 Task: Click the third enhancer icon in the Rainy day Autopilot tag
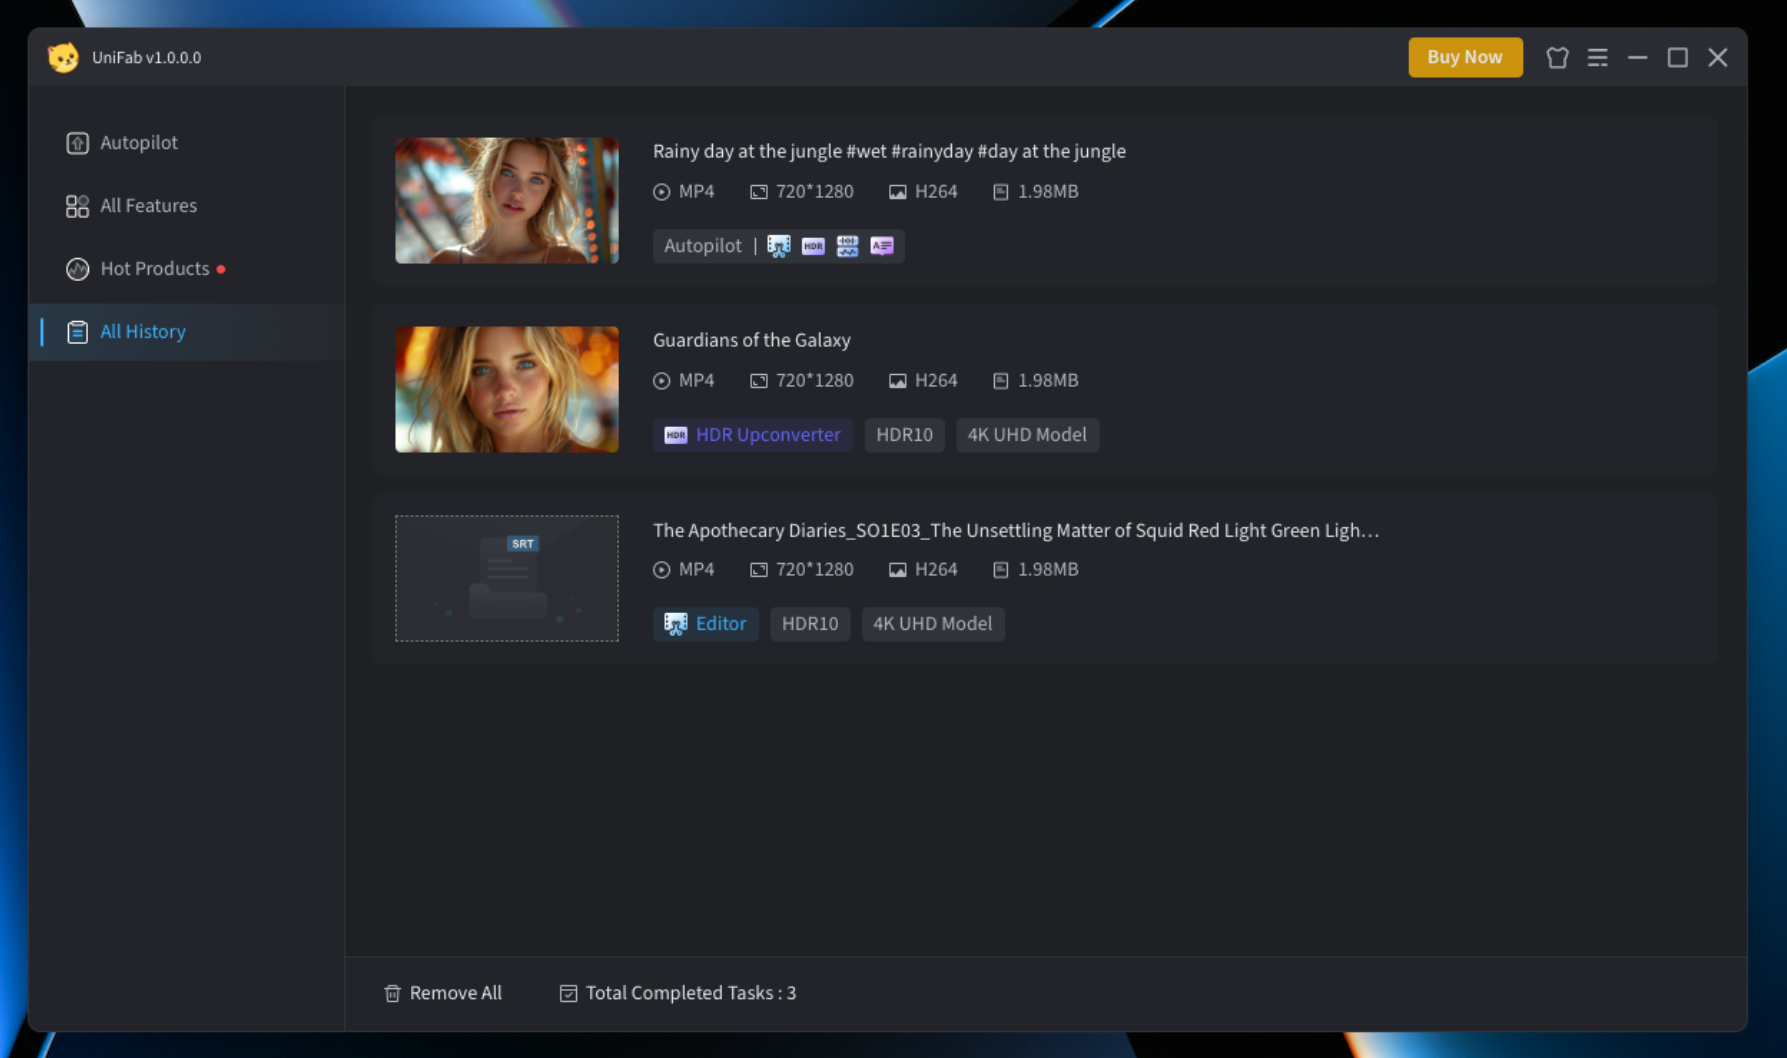[847, 246]
